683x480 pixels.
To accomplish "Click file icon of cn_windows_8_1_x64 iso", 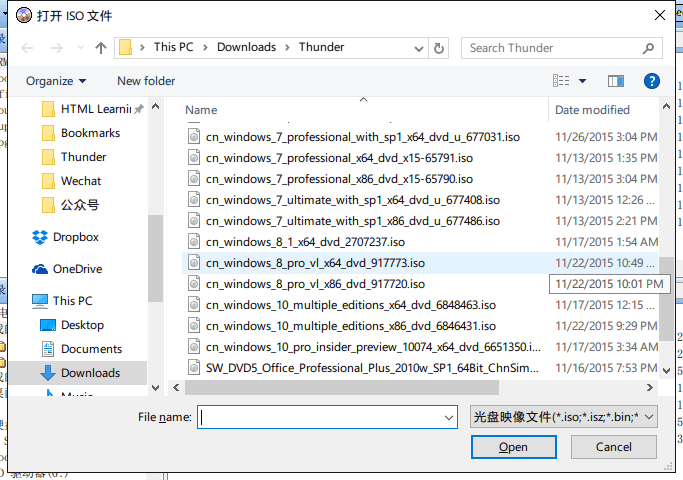I will (194, 242).
